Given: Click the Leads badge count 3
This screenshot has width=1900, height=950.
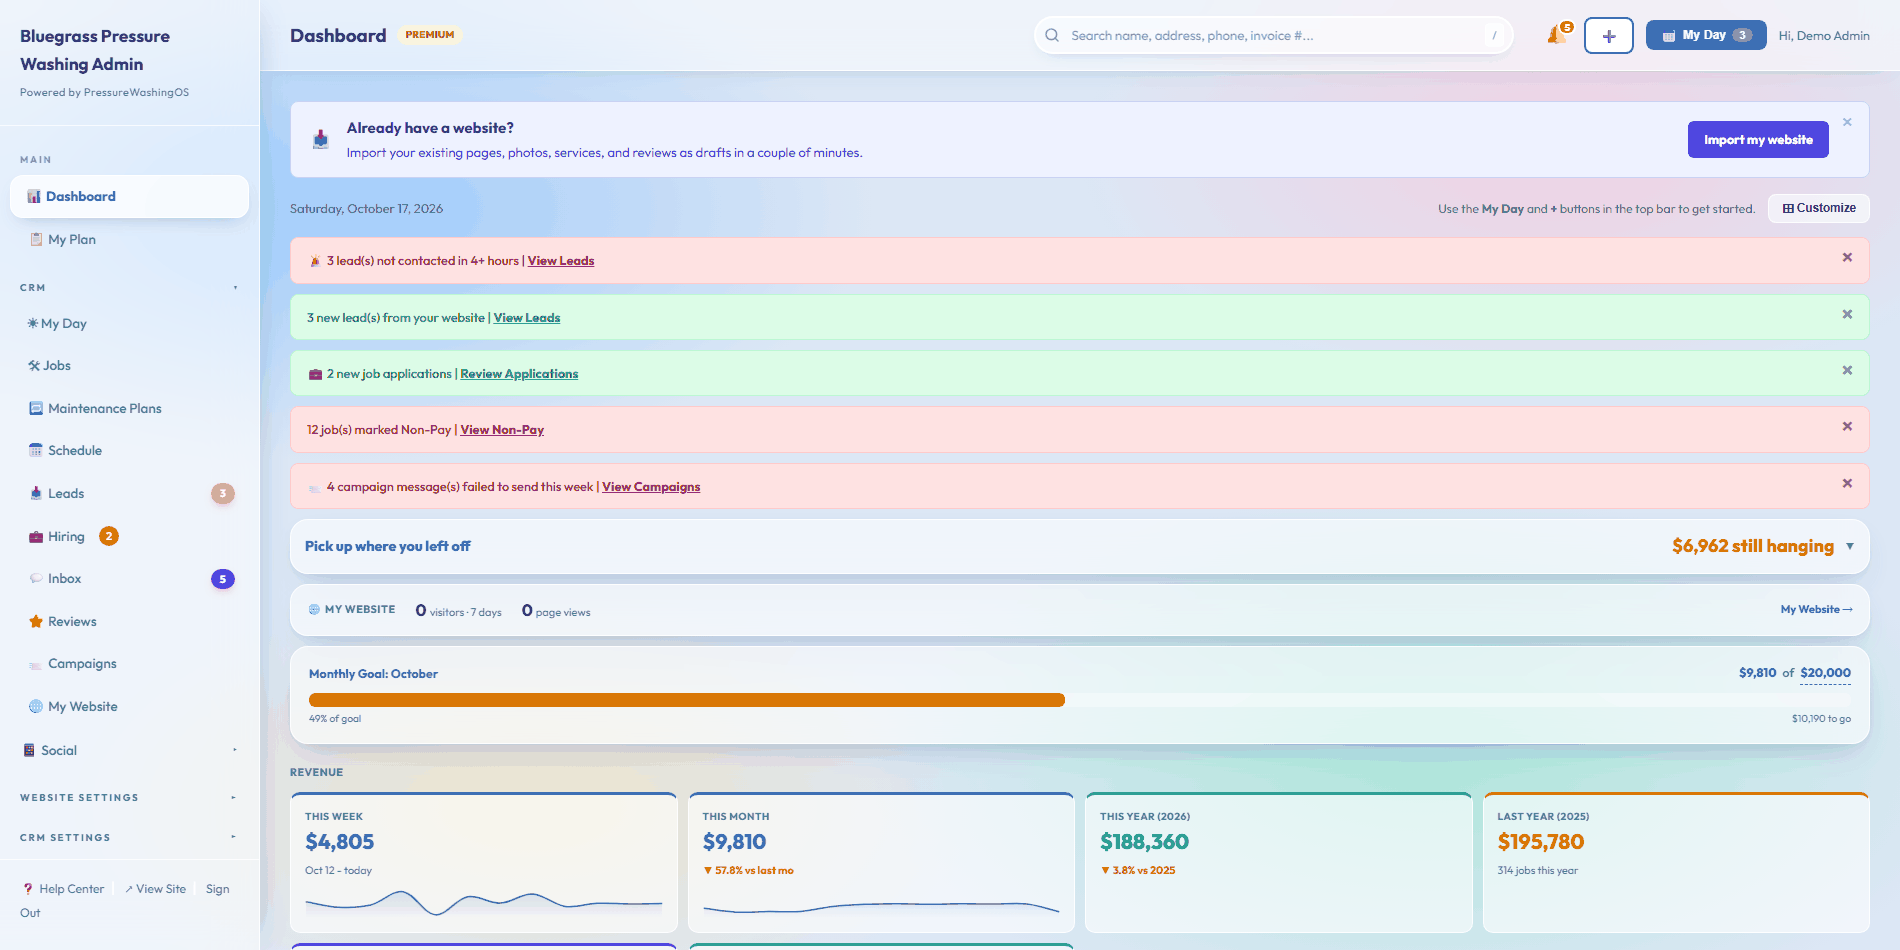Looking at the screenshot, I should 223,493.
